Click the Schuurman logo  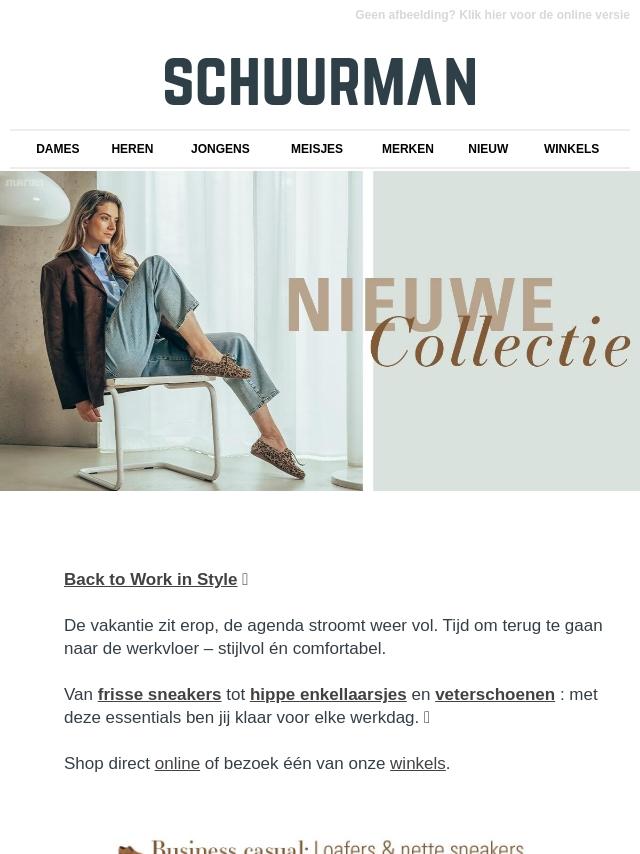(x=320, y=82)
